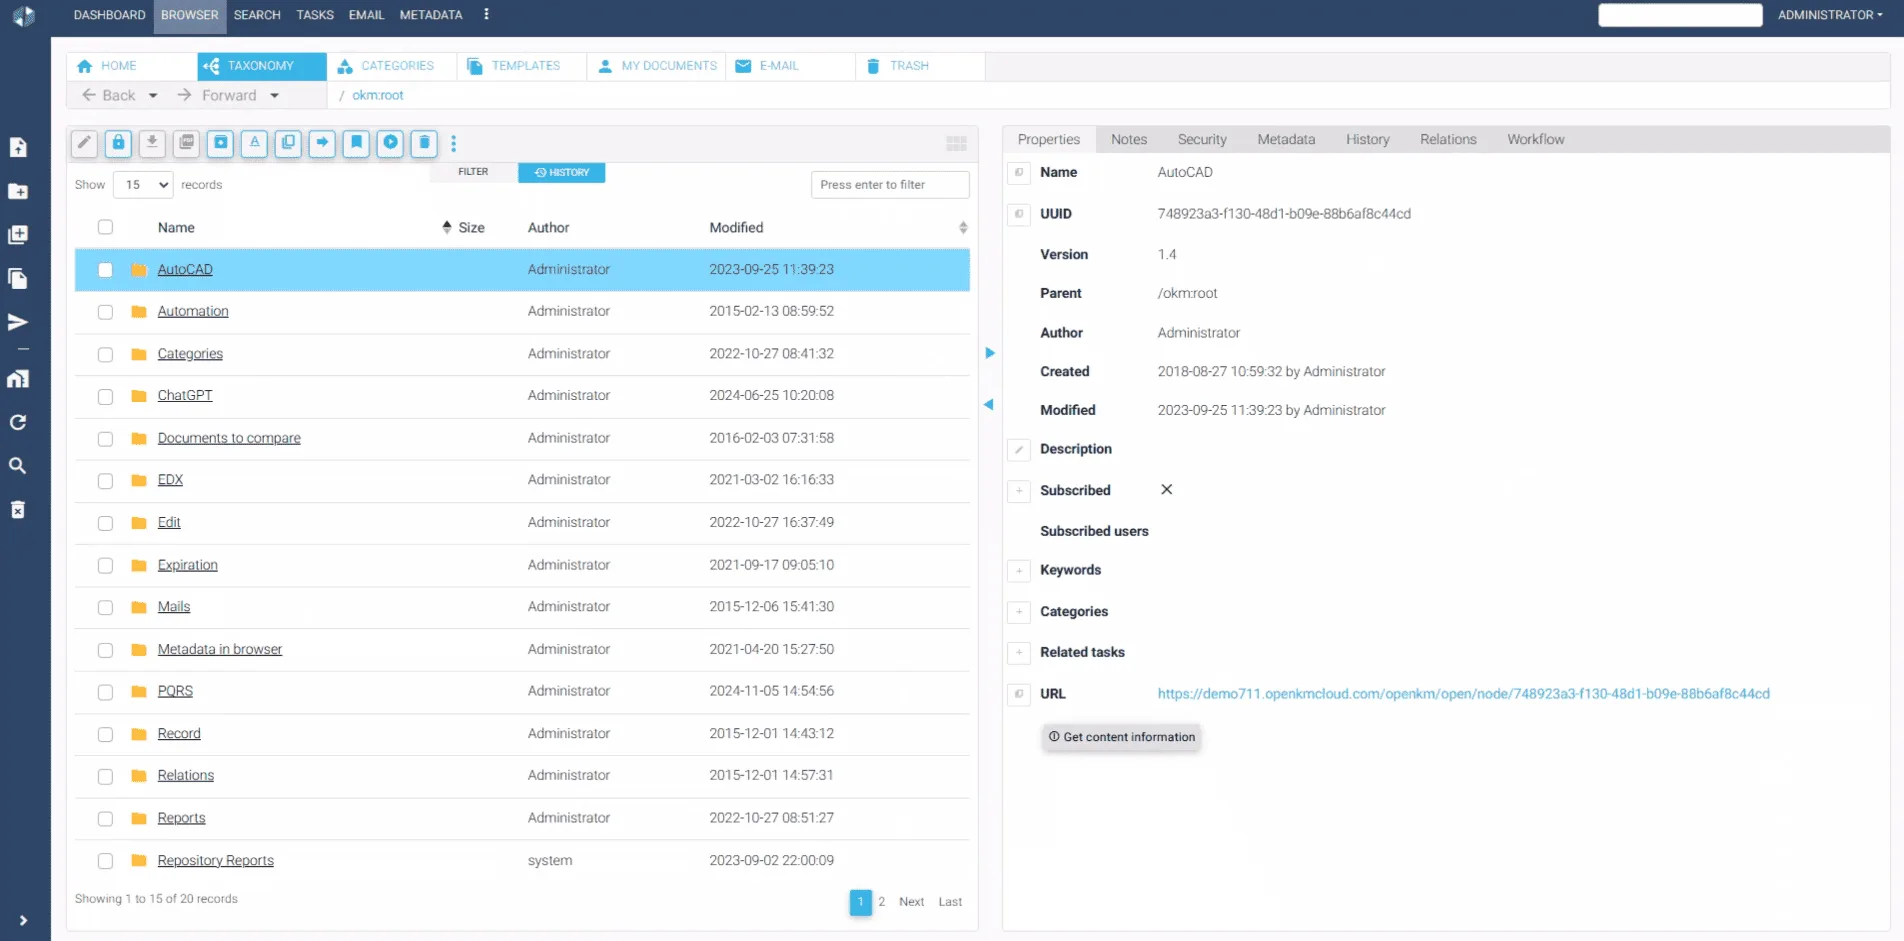Click the right-pointing panel splitter arrow
Image resolution: width=1904 pixels, height=941 pixels.
click(x=989, y=353)
